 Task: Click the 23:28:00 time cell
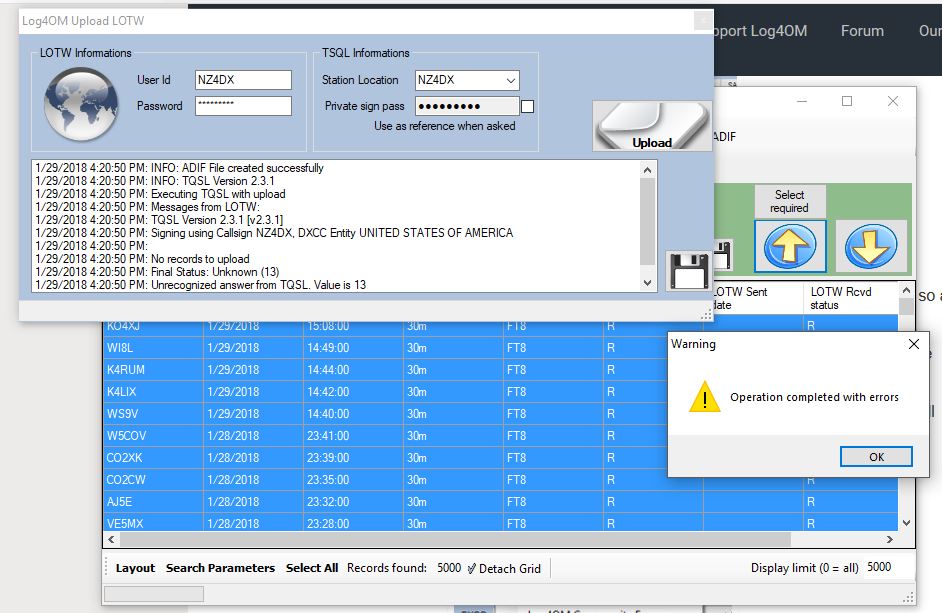(x=353, y=523)
